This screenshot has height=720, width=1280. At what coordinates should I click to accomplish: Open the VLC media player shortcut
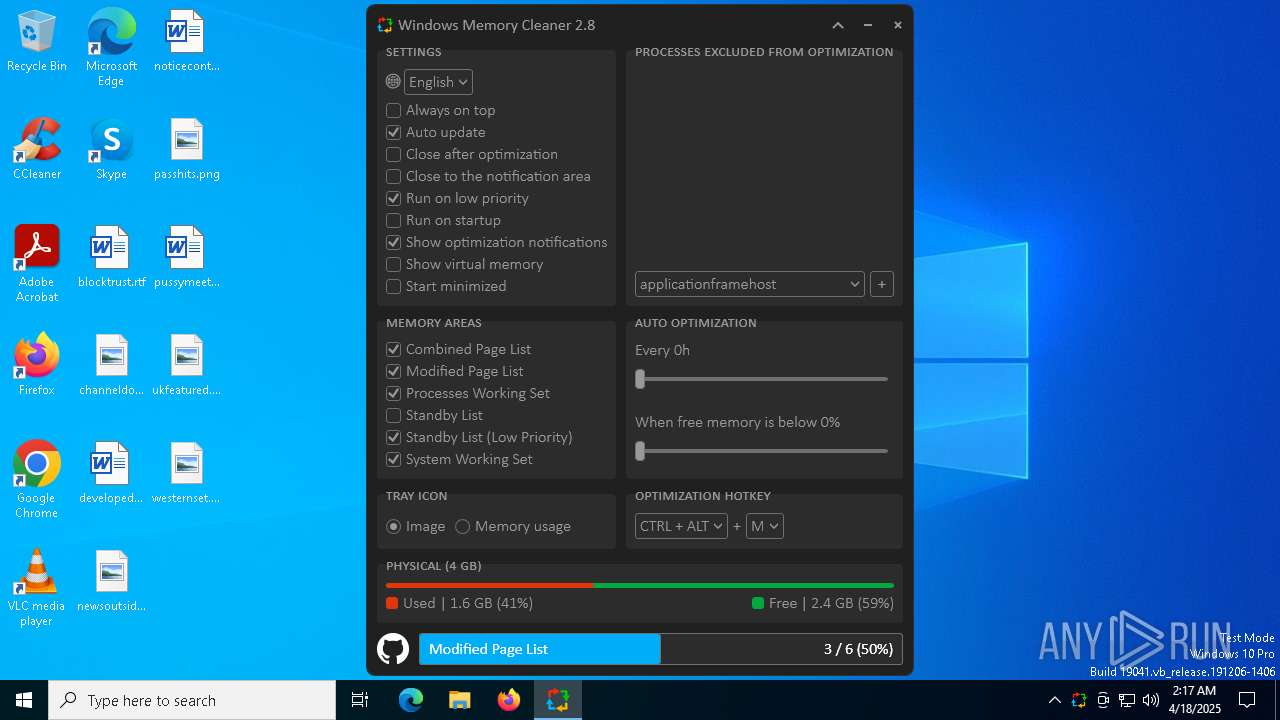point(37,588)
